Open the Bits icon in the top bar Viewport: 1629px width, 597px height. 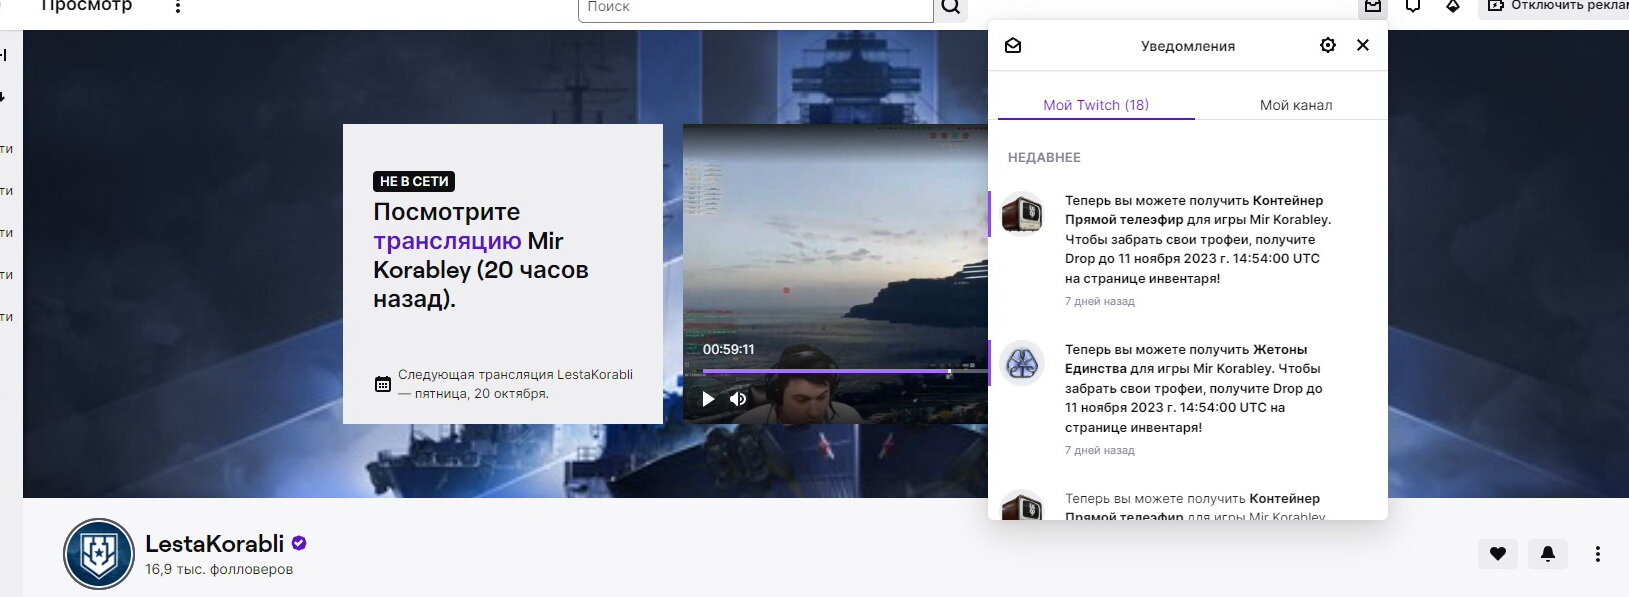[1453, 7]
